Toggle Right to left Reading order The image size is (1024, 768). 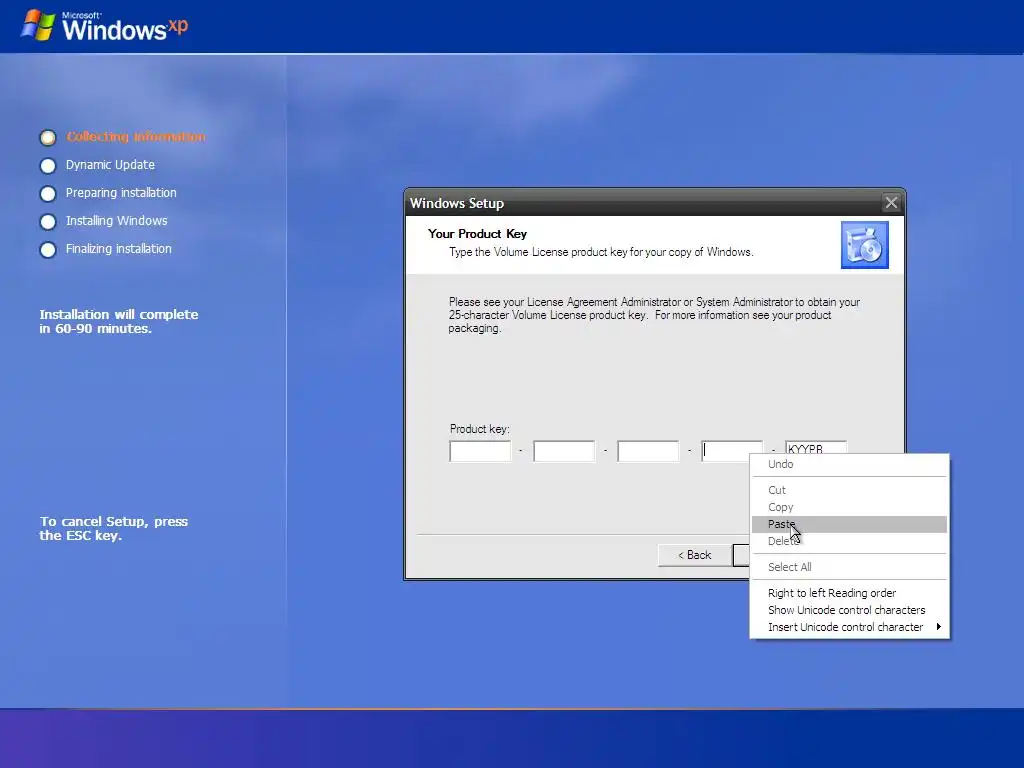pos(849,593)
